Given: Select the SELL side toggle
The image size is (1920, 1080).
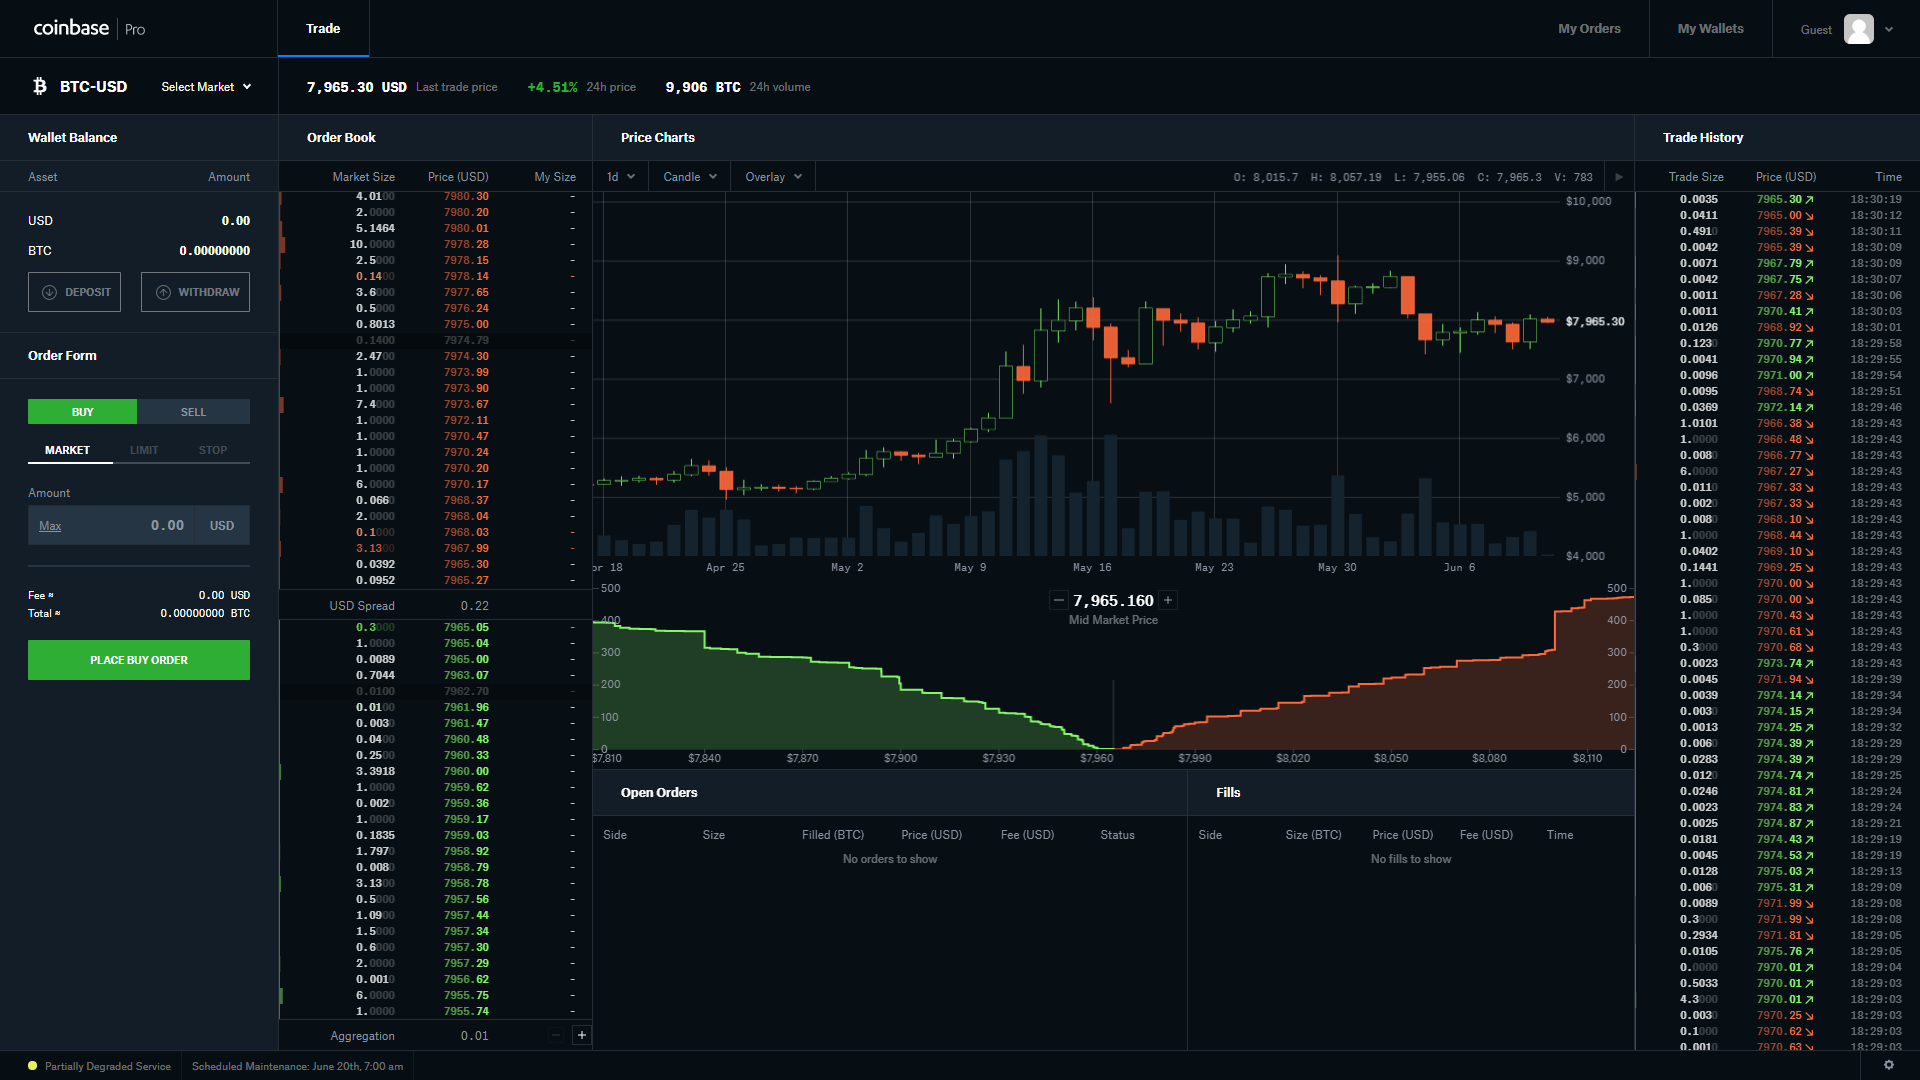Looking at the screenshot, I should point(193,412).
